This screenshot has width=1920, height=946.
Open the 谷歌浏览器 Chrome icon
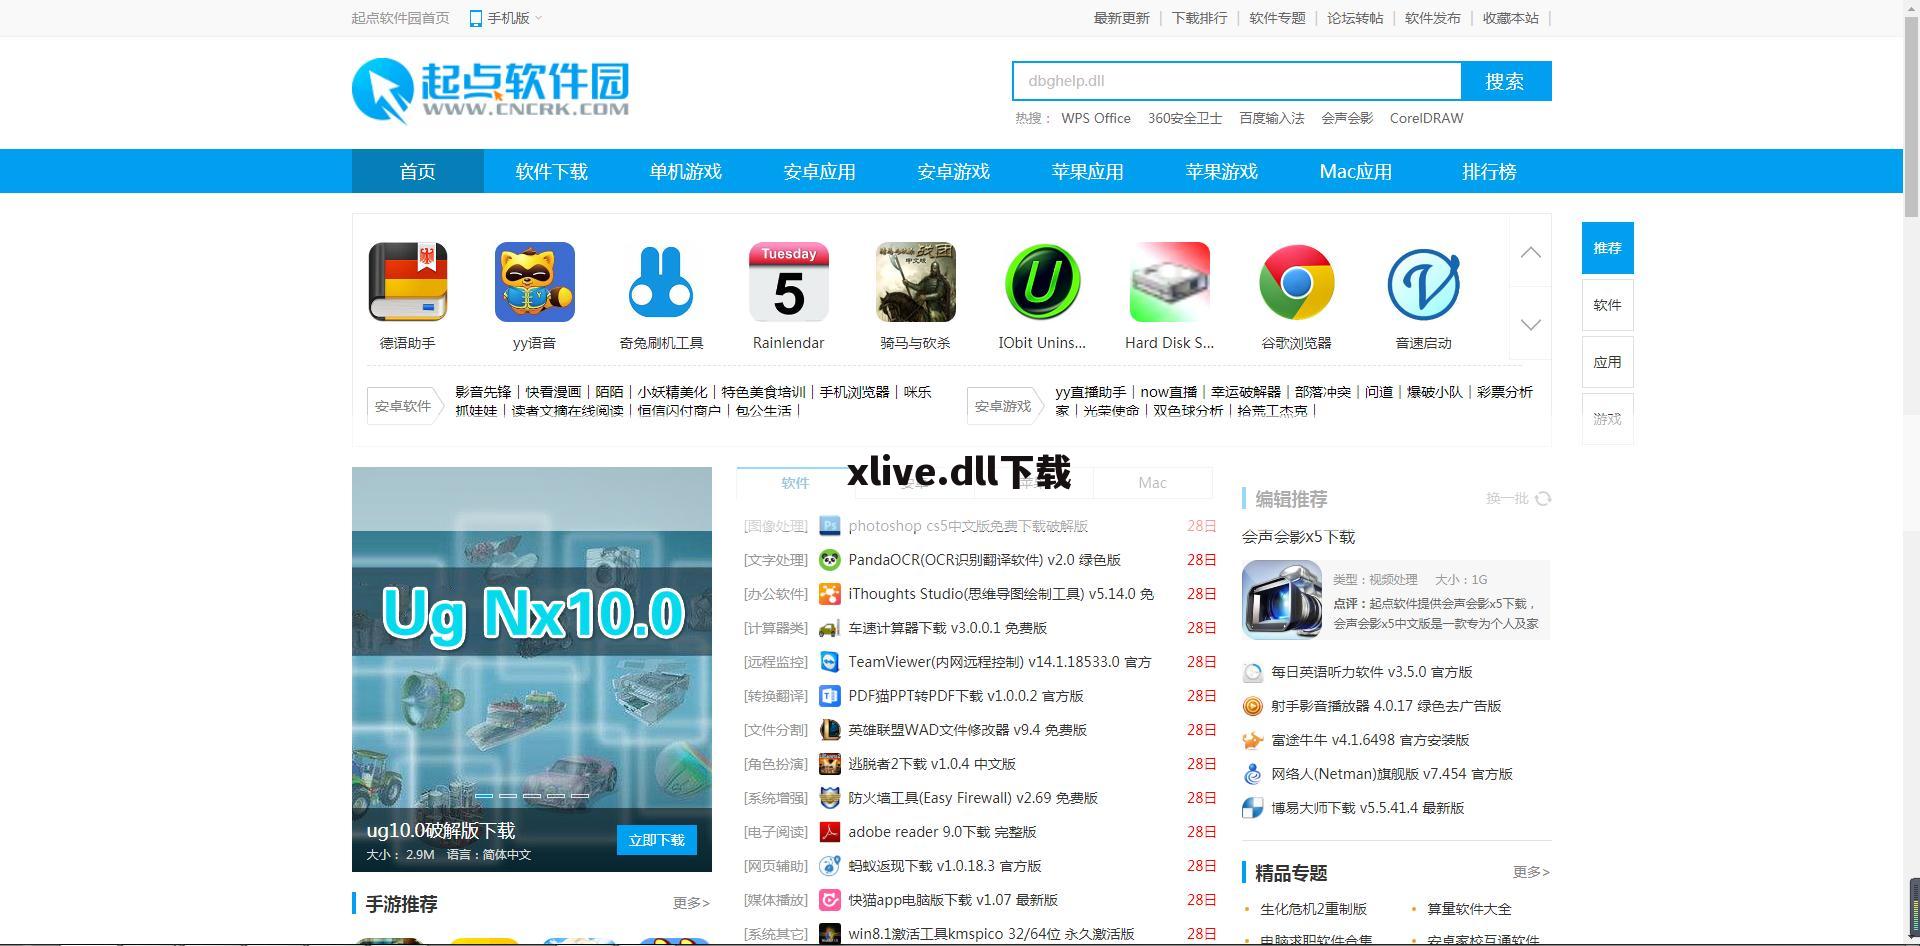point(1297,282)
